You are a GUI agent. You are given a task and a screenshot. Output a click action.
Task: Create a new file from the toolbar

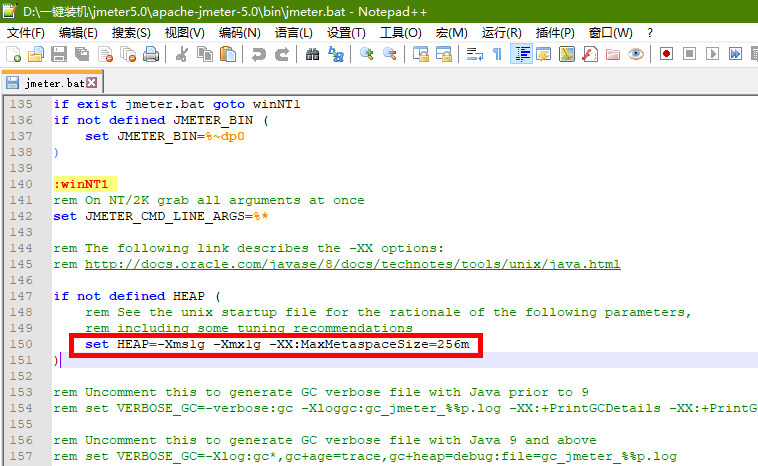point(13,54)
